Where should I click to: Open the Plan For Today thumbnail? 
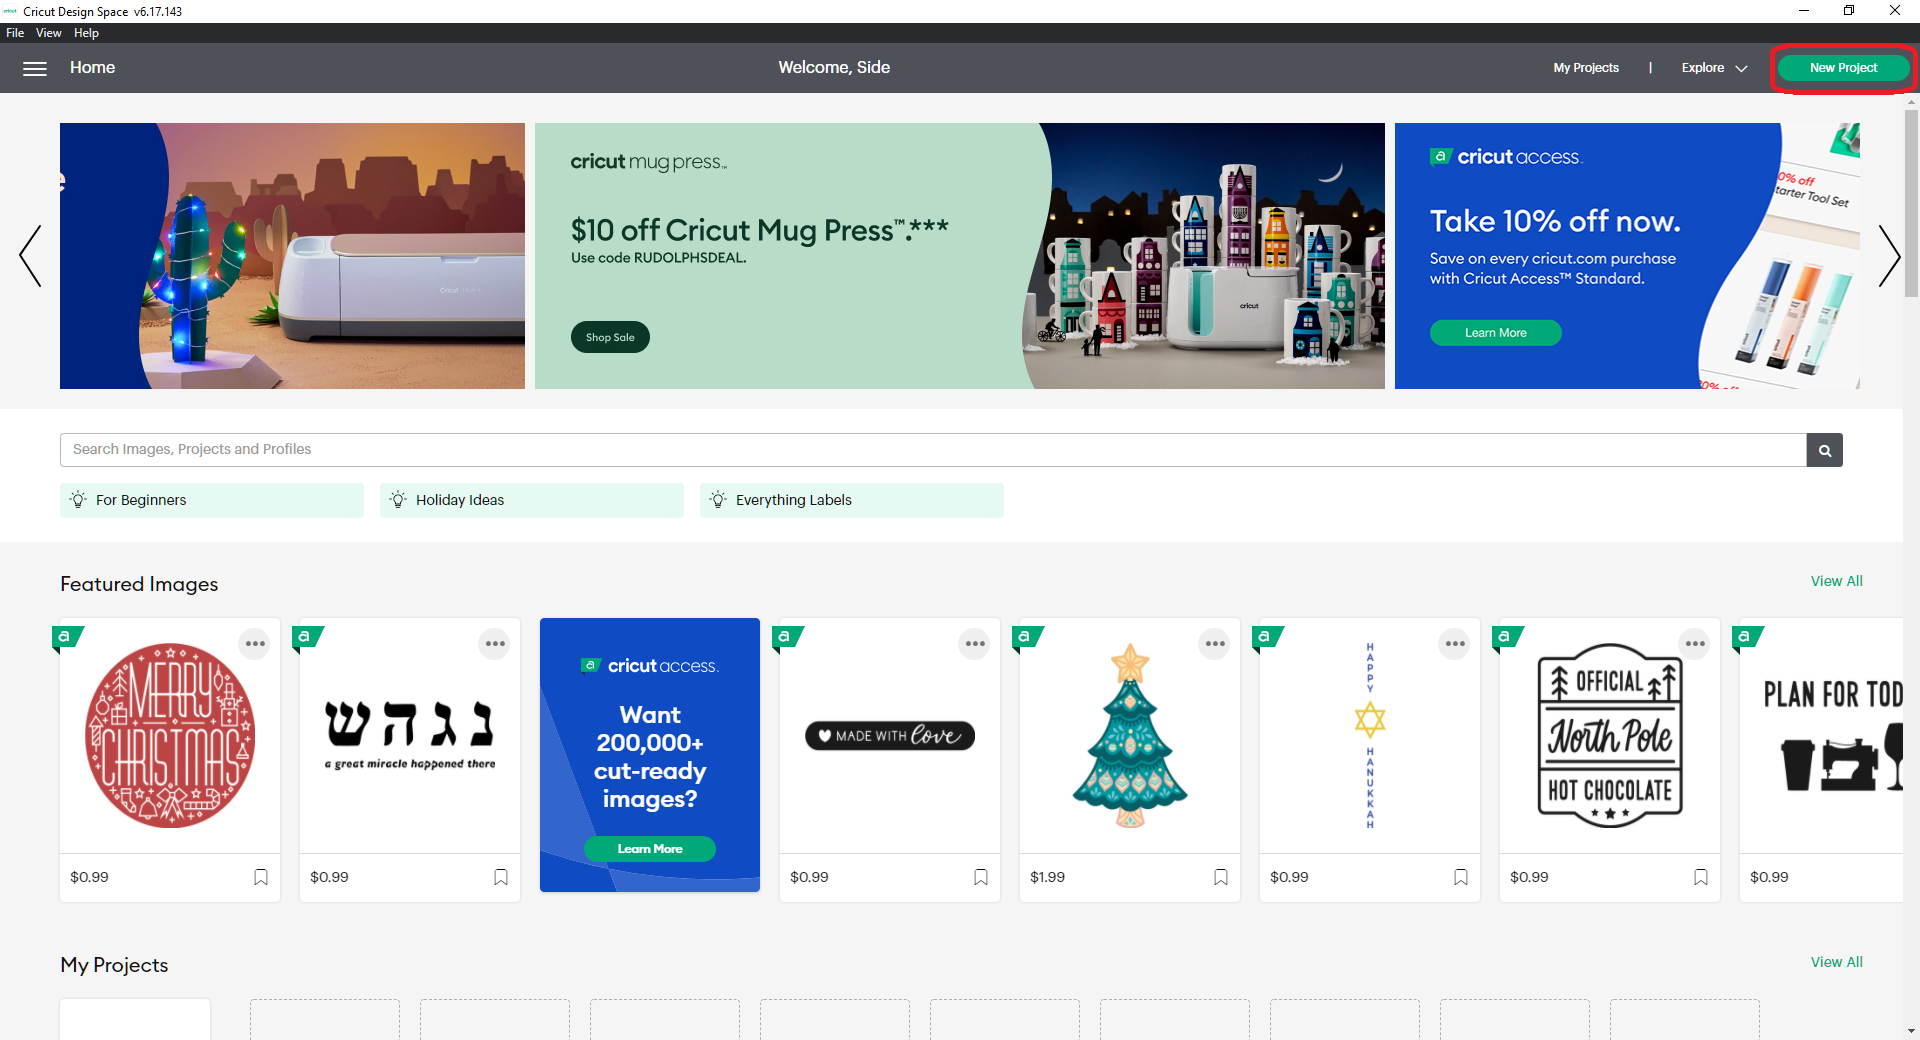click(1832, 736)
